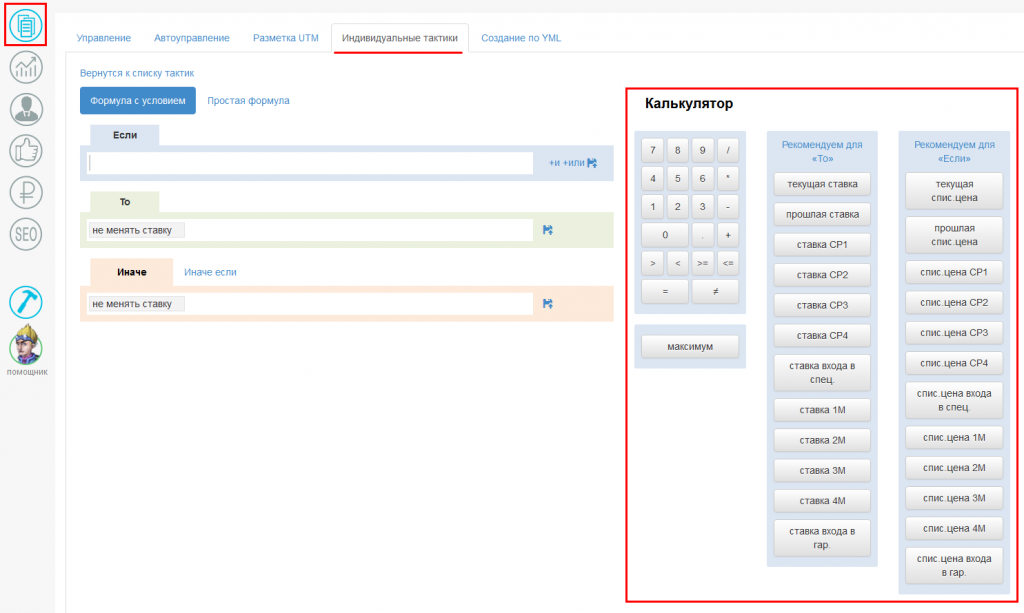Viewport: 1024px width, 613px height.
Task: Switch to the Управление tab
Action: click(103, 38)
